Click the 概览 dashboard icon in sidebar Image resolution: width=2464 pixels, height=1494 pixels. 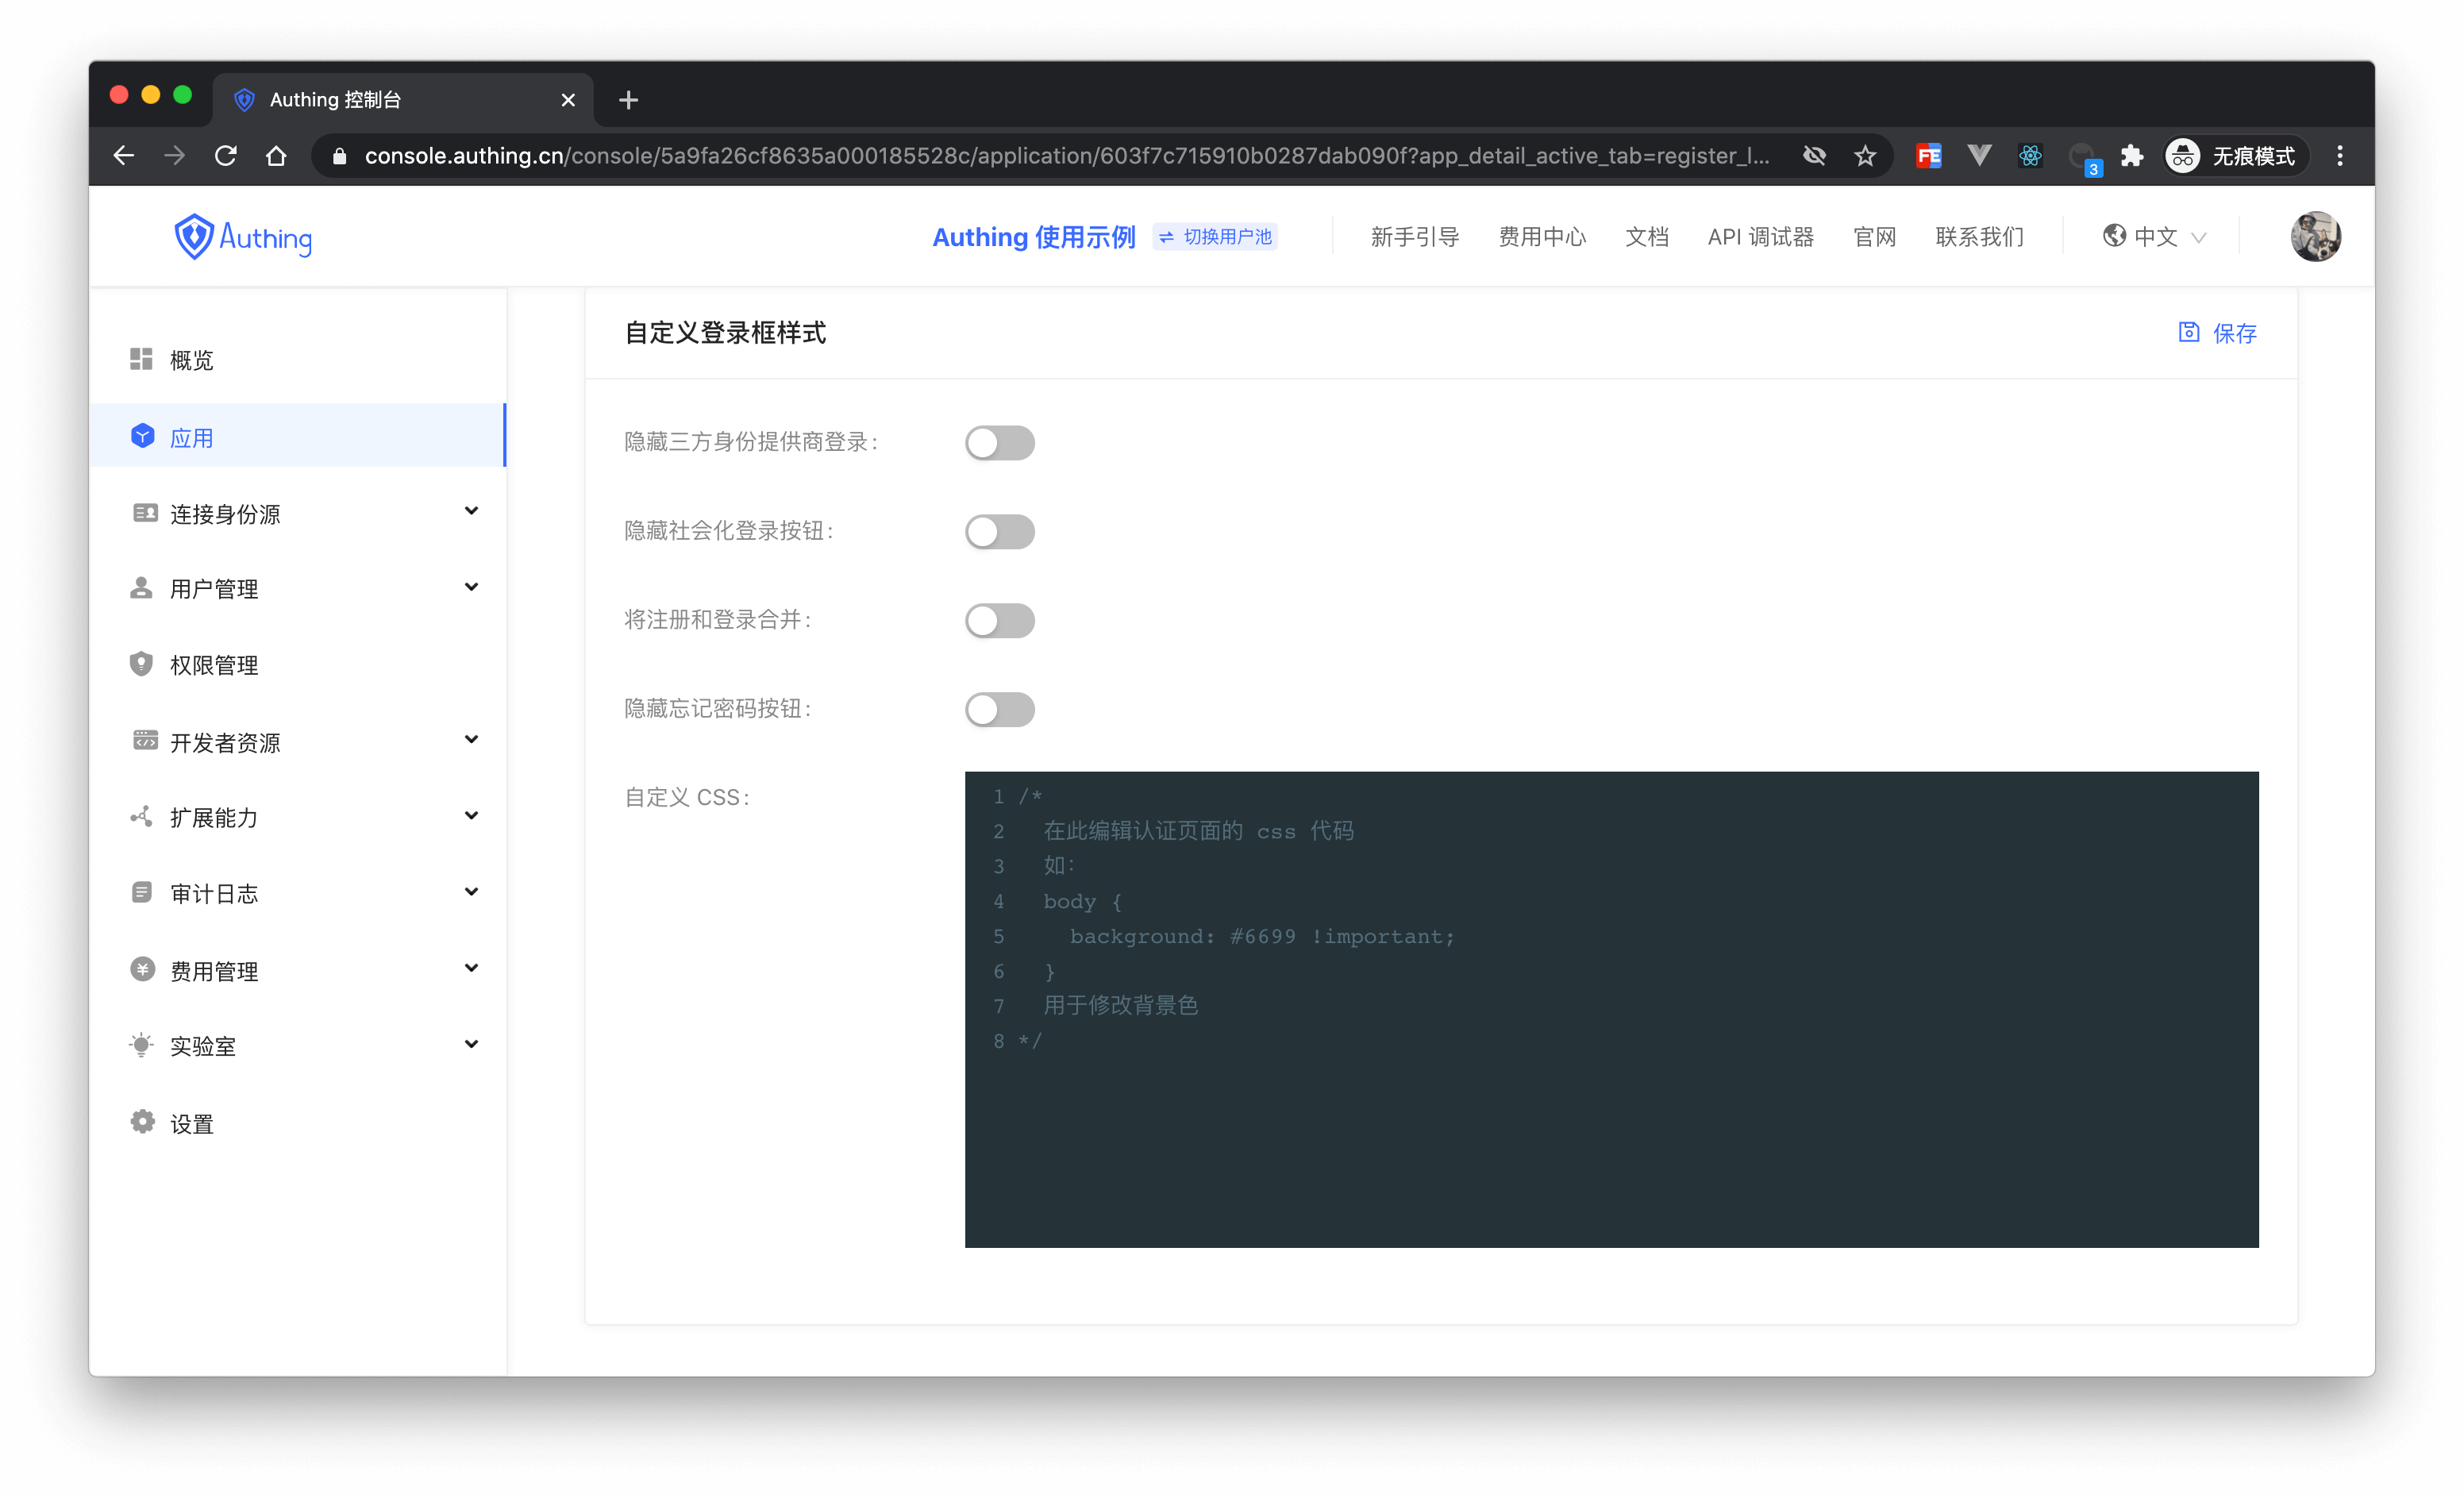[141, 359]
